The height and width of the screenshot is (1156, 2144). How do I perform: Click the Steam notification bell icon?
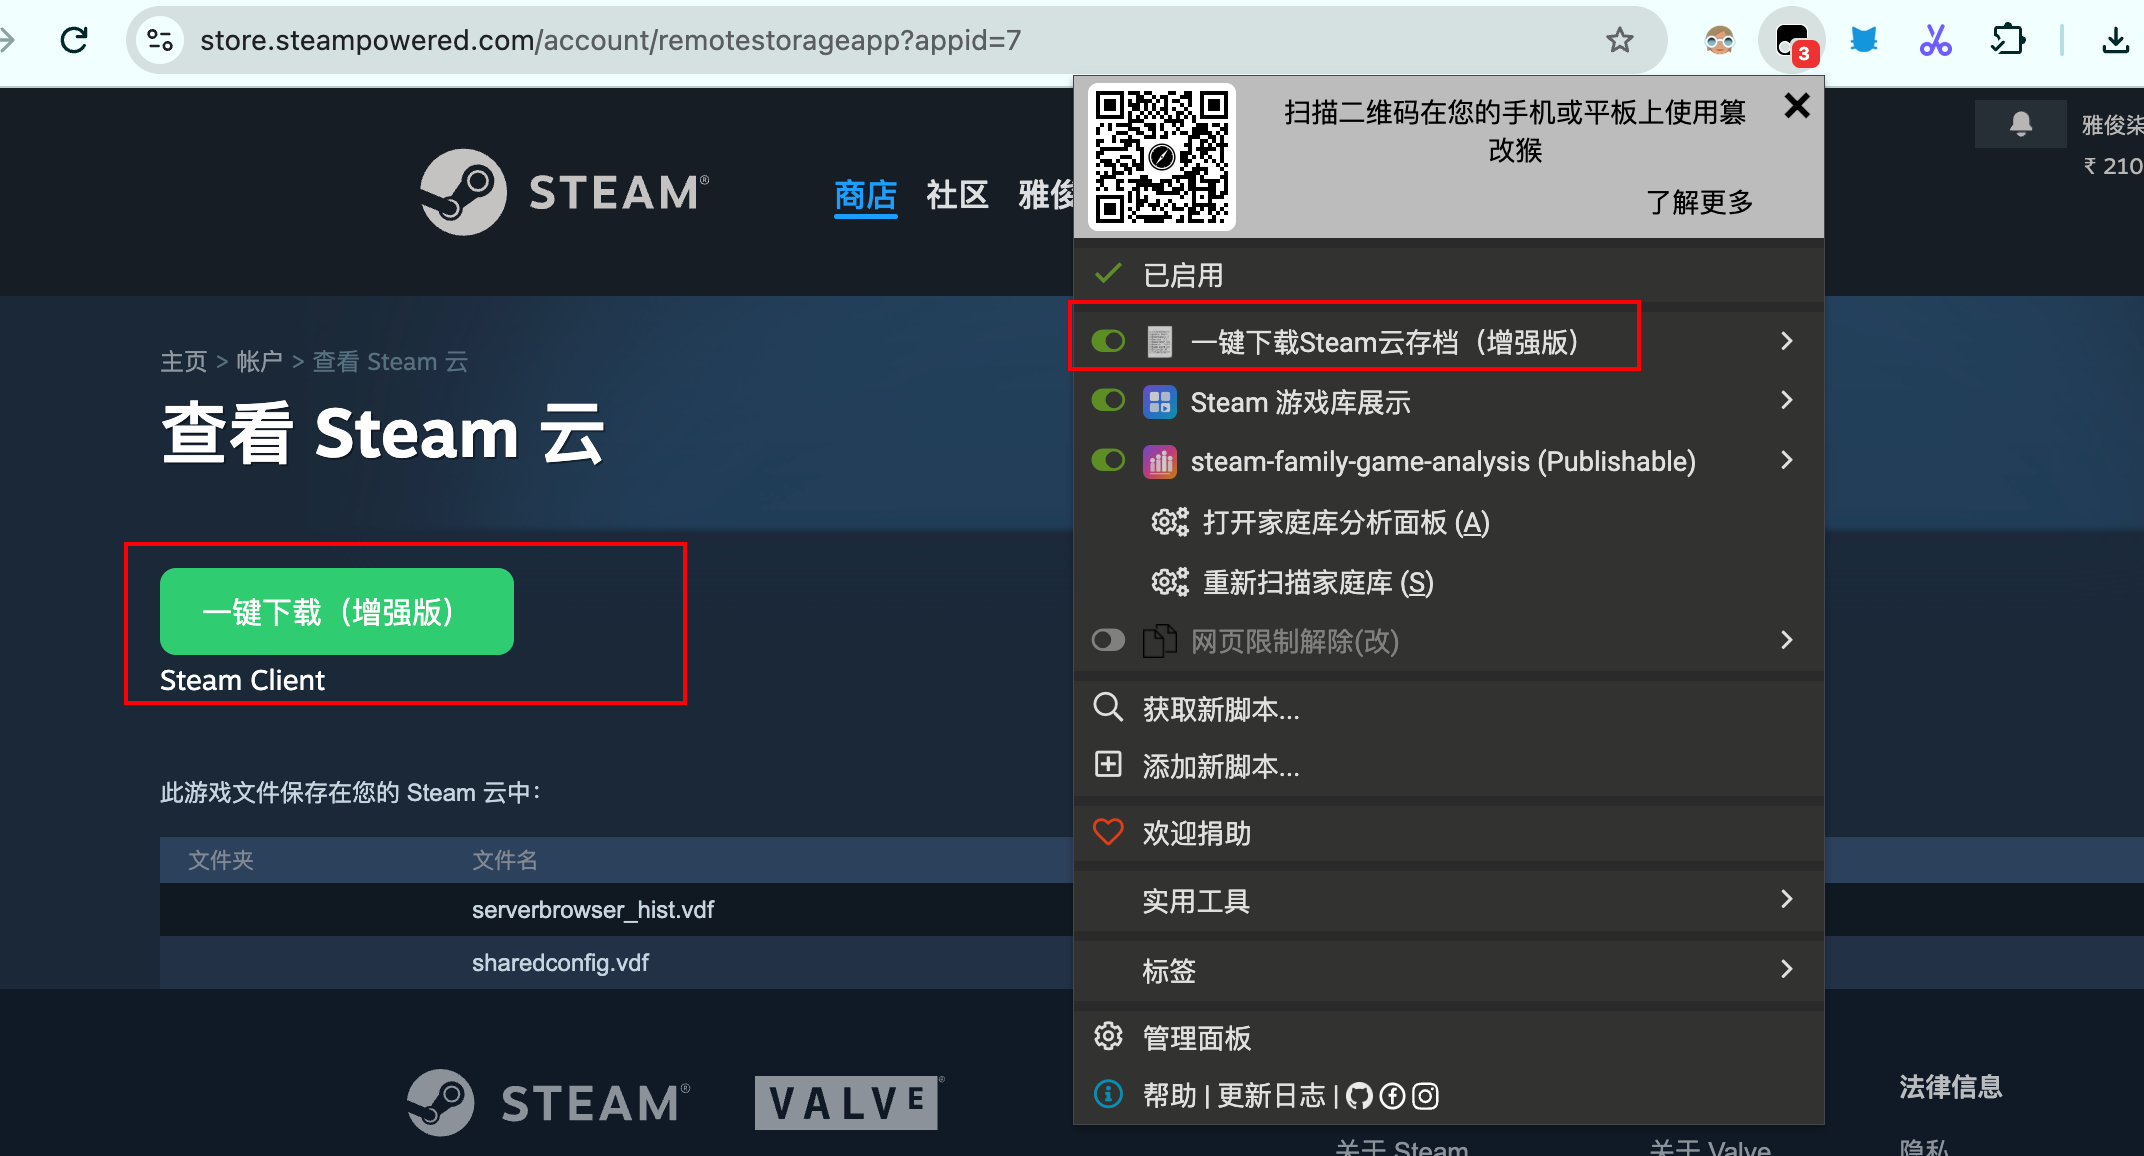click(x=2020, y=124)
